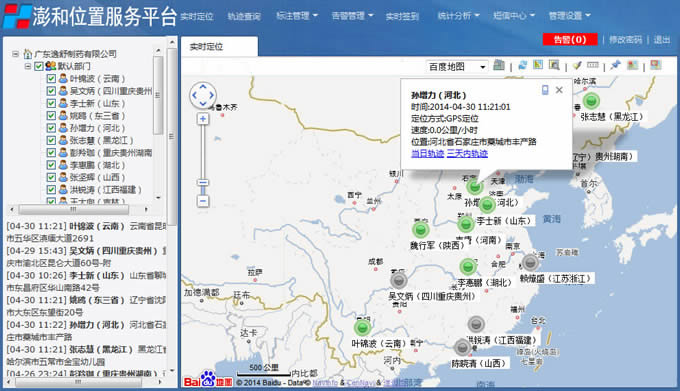This screenshot has width=680, height=391.
Task: Click the magnifier region search toolbar icon
Action: tap(554, 65)
